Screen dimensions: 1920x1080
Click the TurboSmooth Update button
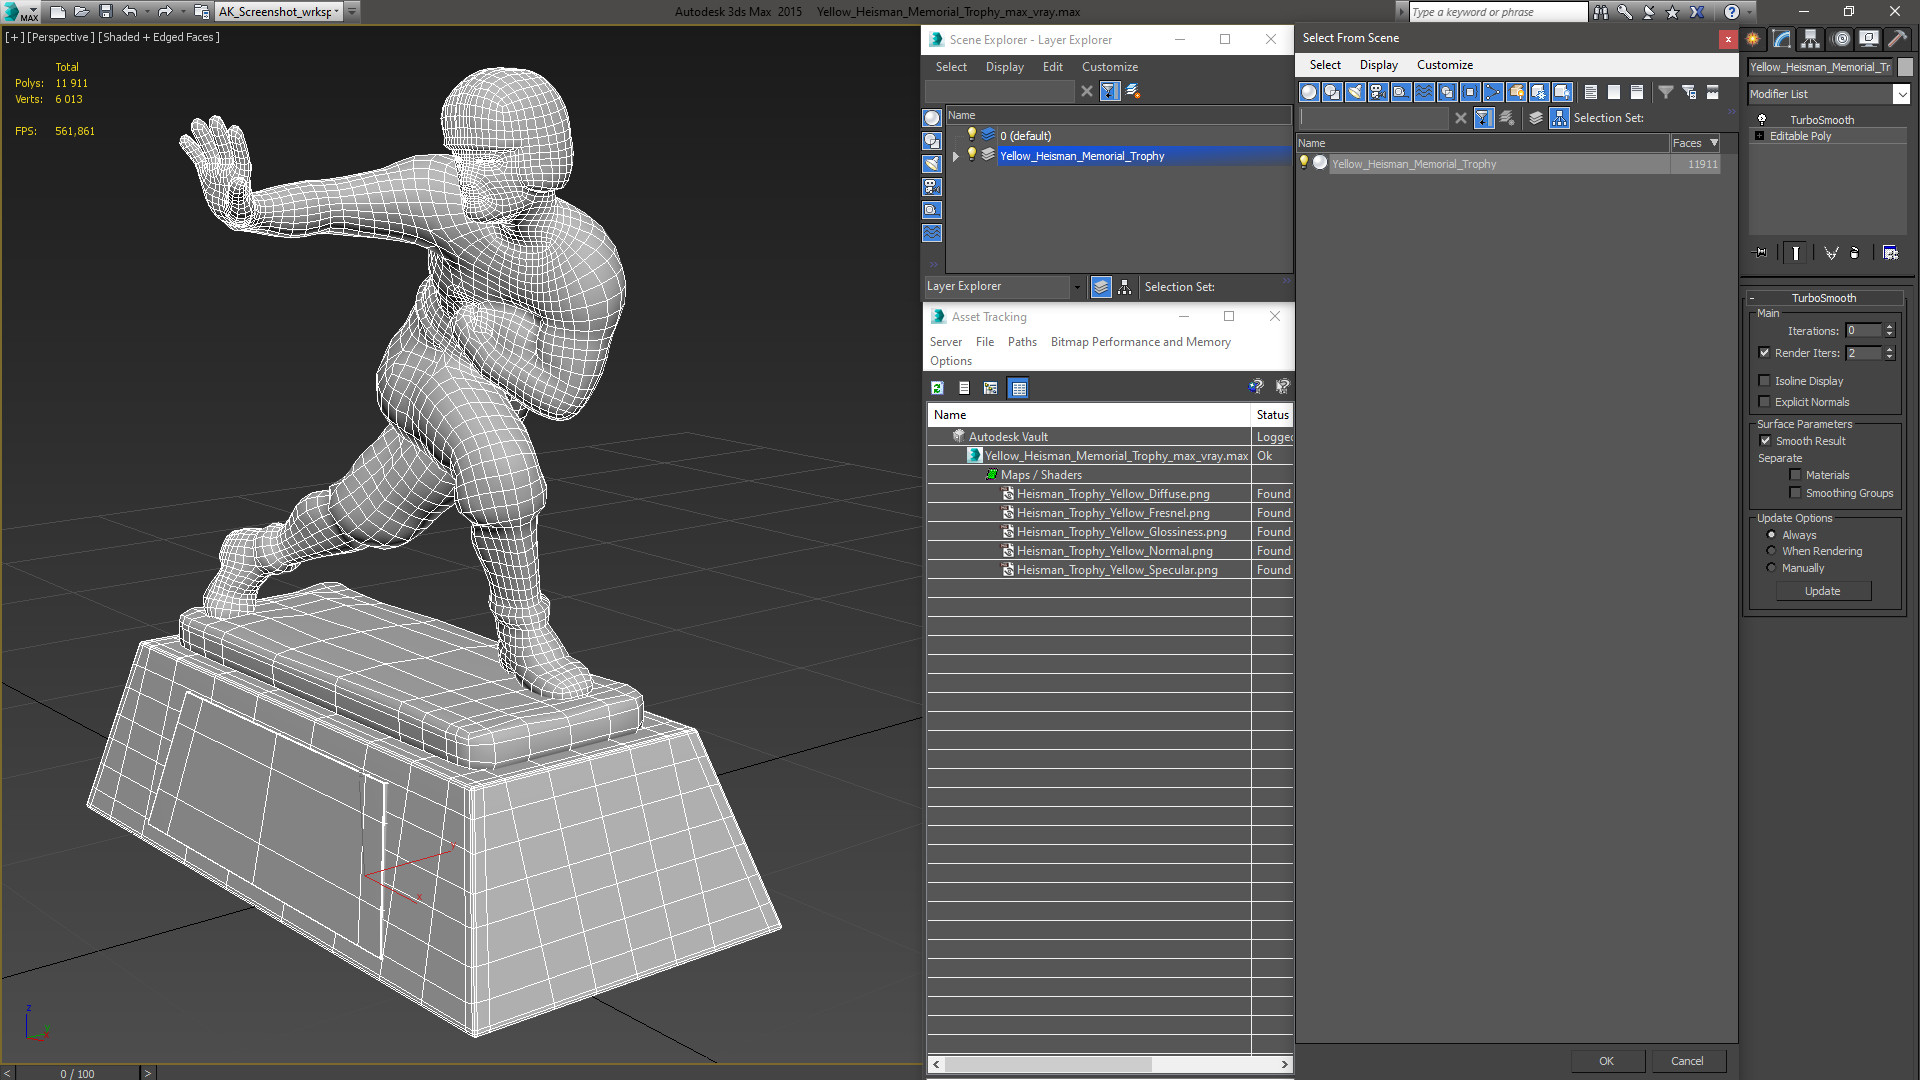(x=1822, y=591)
